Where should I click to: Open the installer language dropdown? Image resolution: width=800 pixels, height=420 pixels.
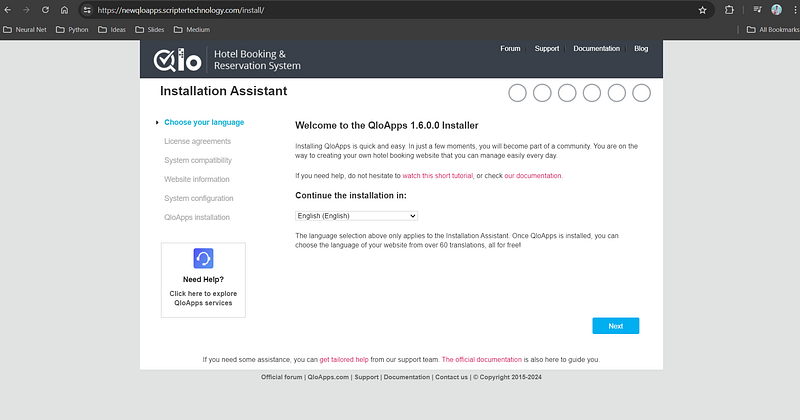click(356, 215)
